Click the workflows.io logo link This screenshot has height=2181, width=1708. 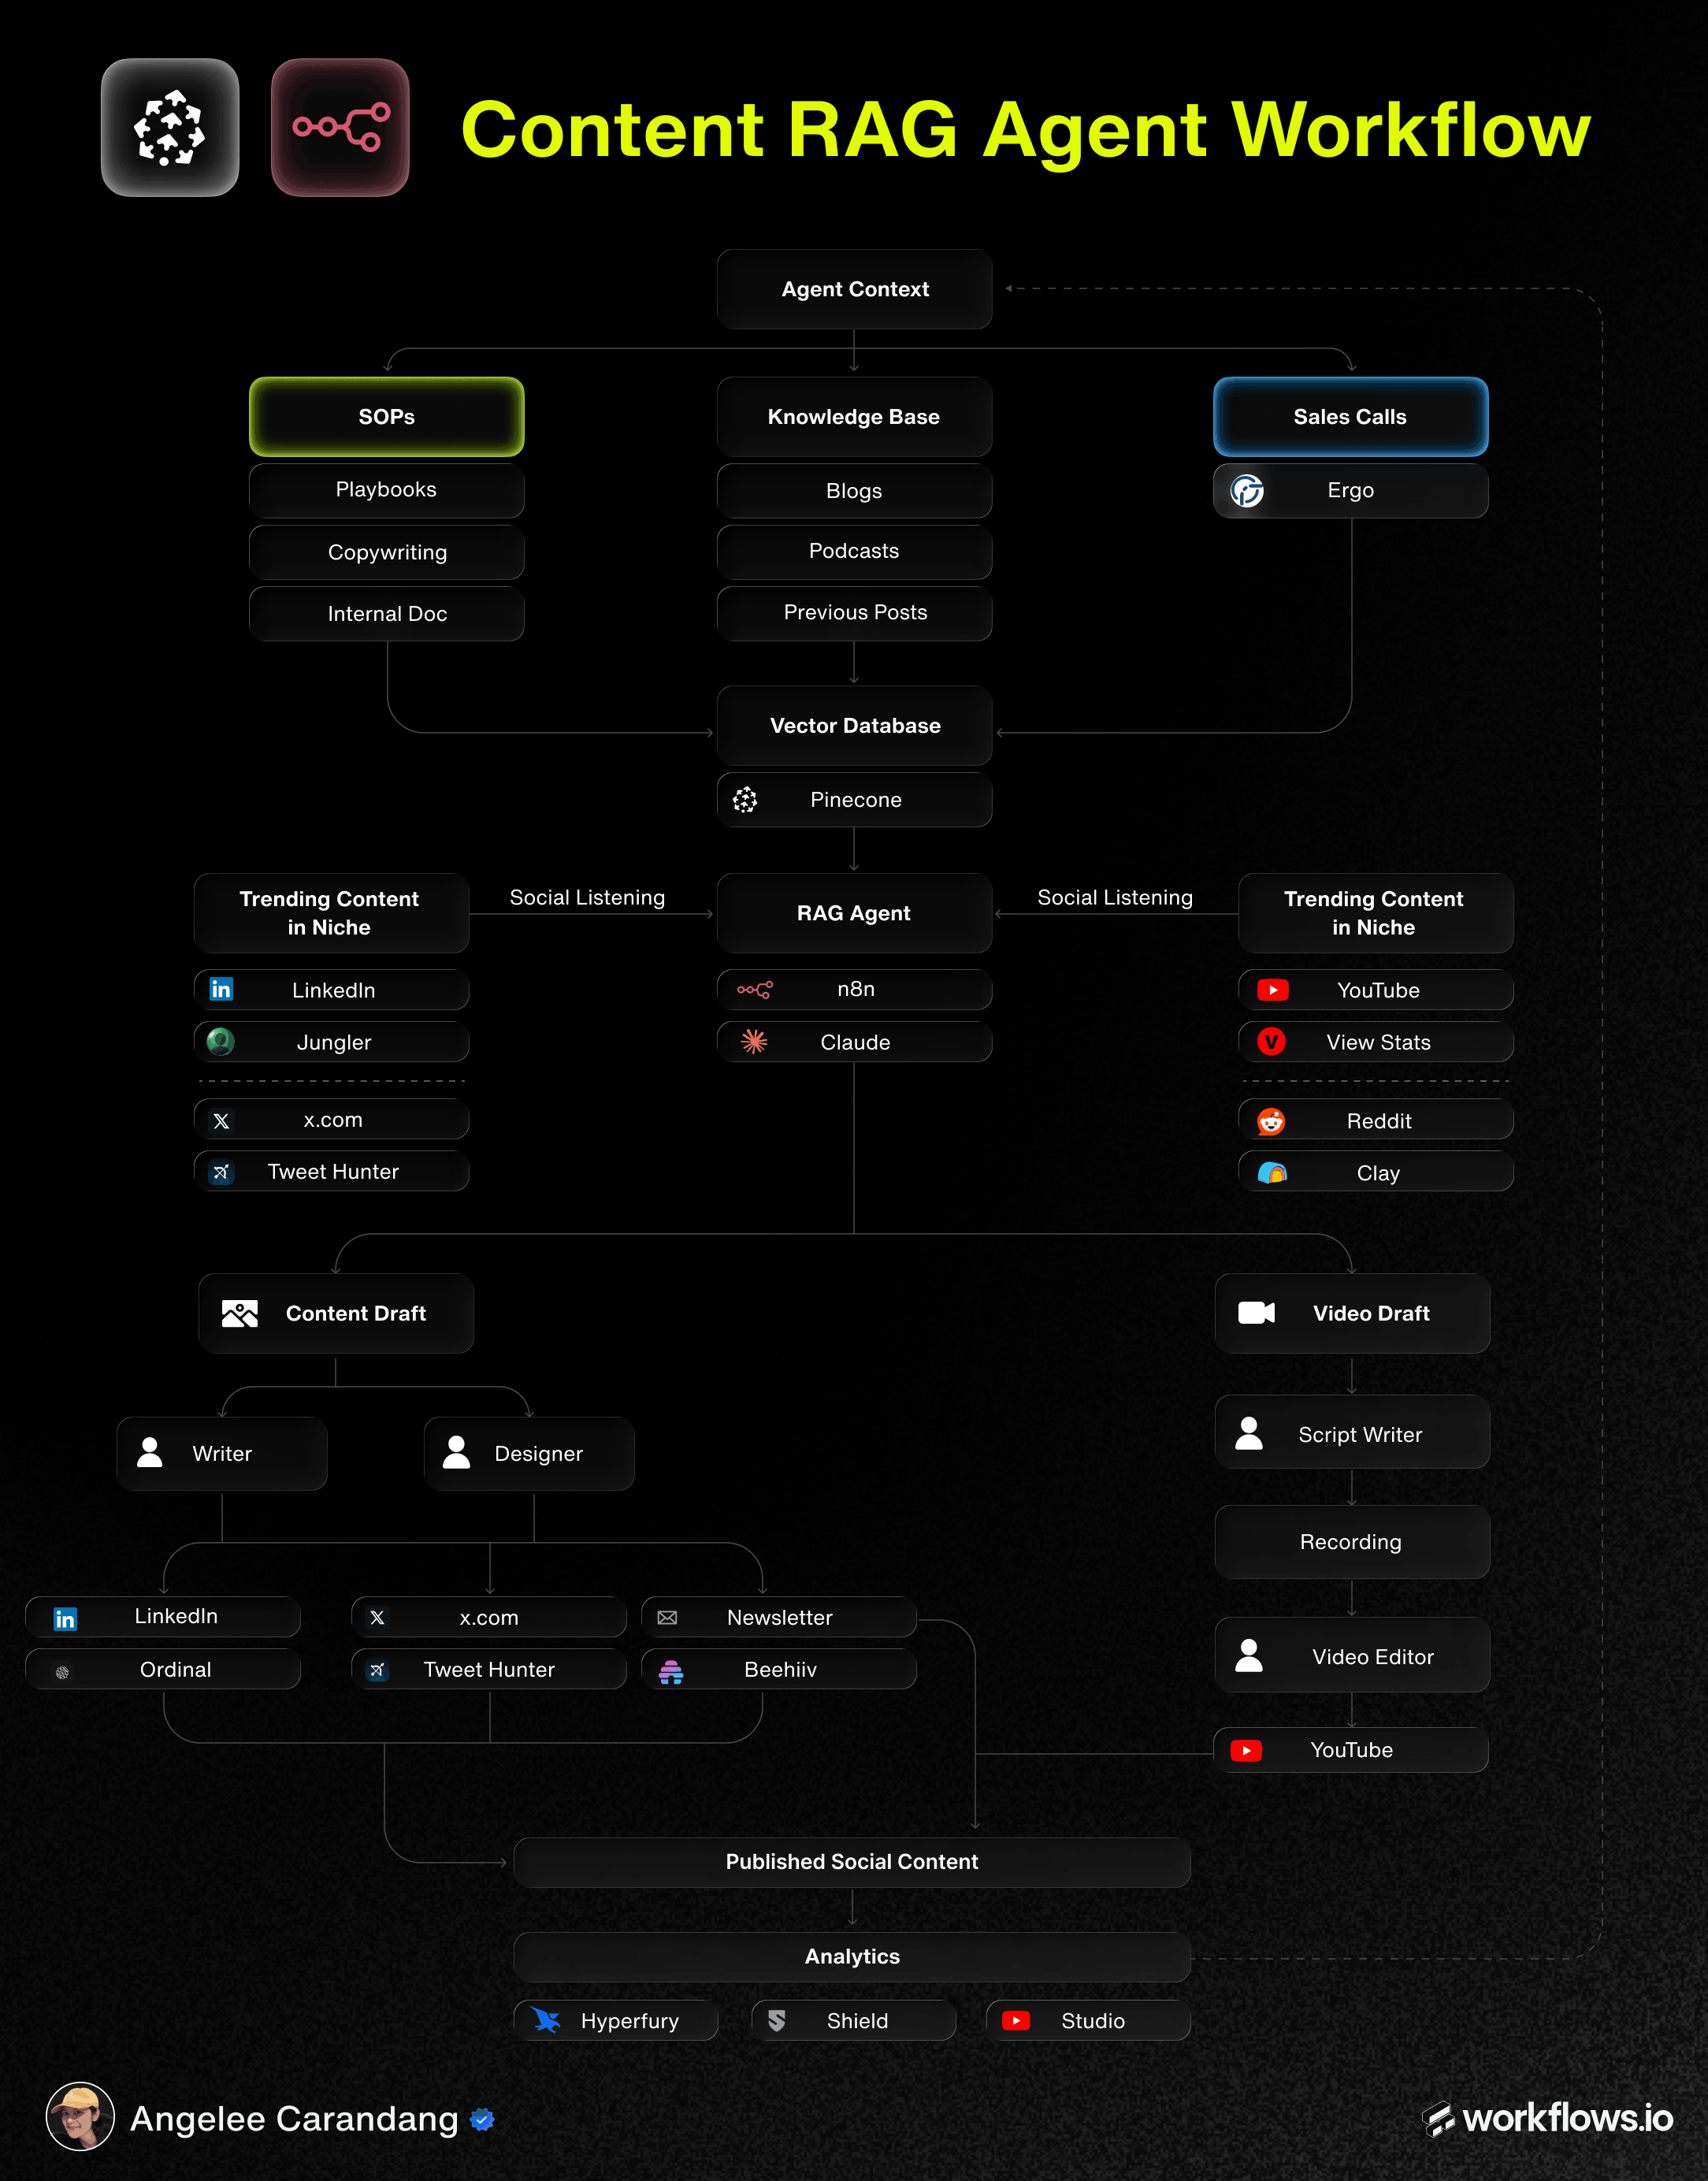coord(1548,2118)
